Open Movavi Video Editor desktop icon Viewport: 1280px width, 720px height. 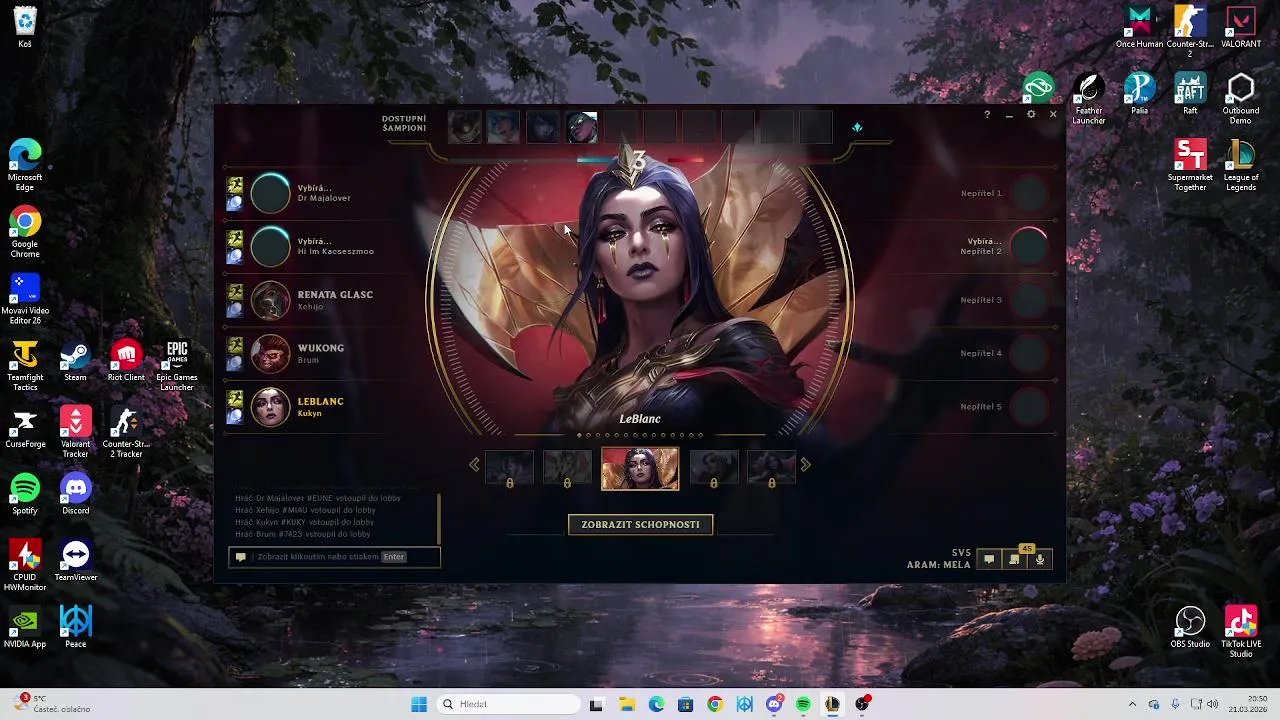tap(25, 299)
